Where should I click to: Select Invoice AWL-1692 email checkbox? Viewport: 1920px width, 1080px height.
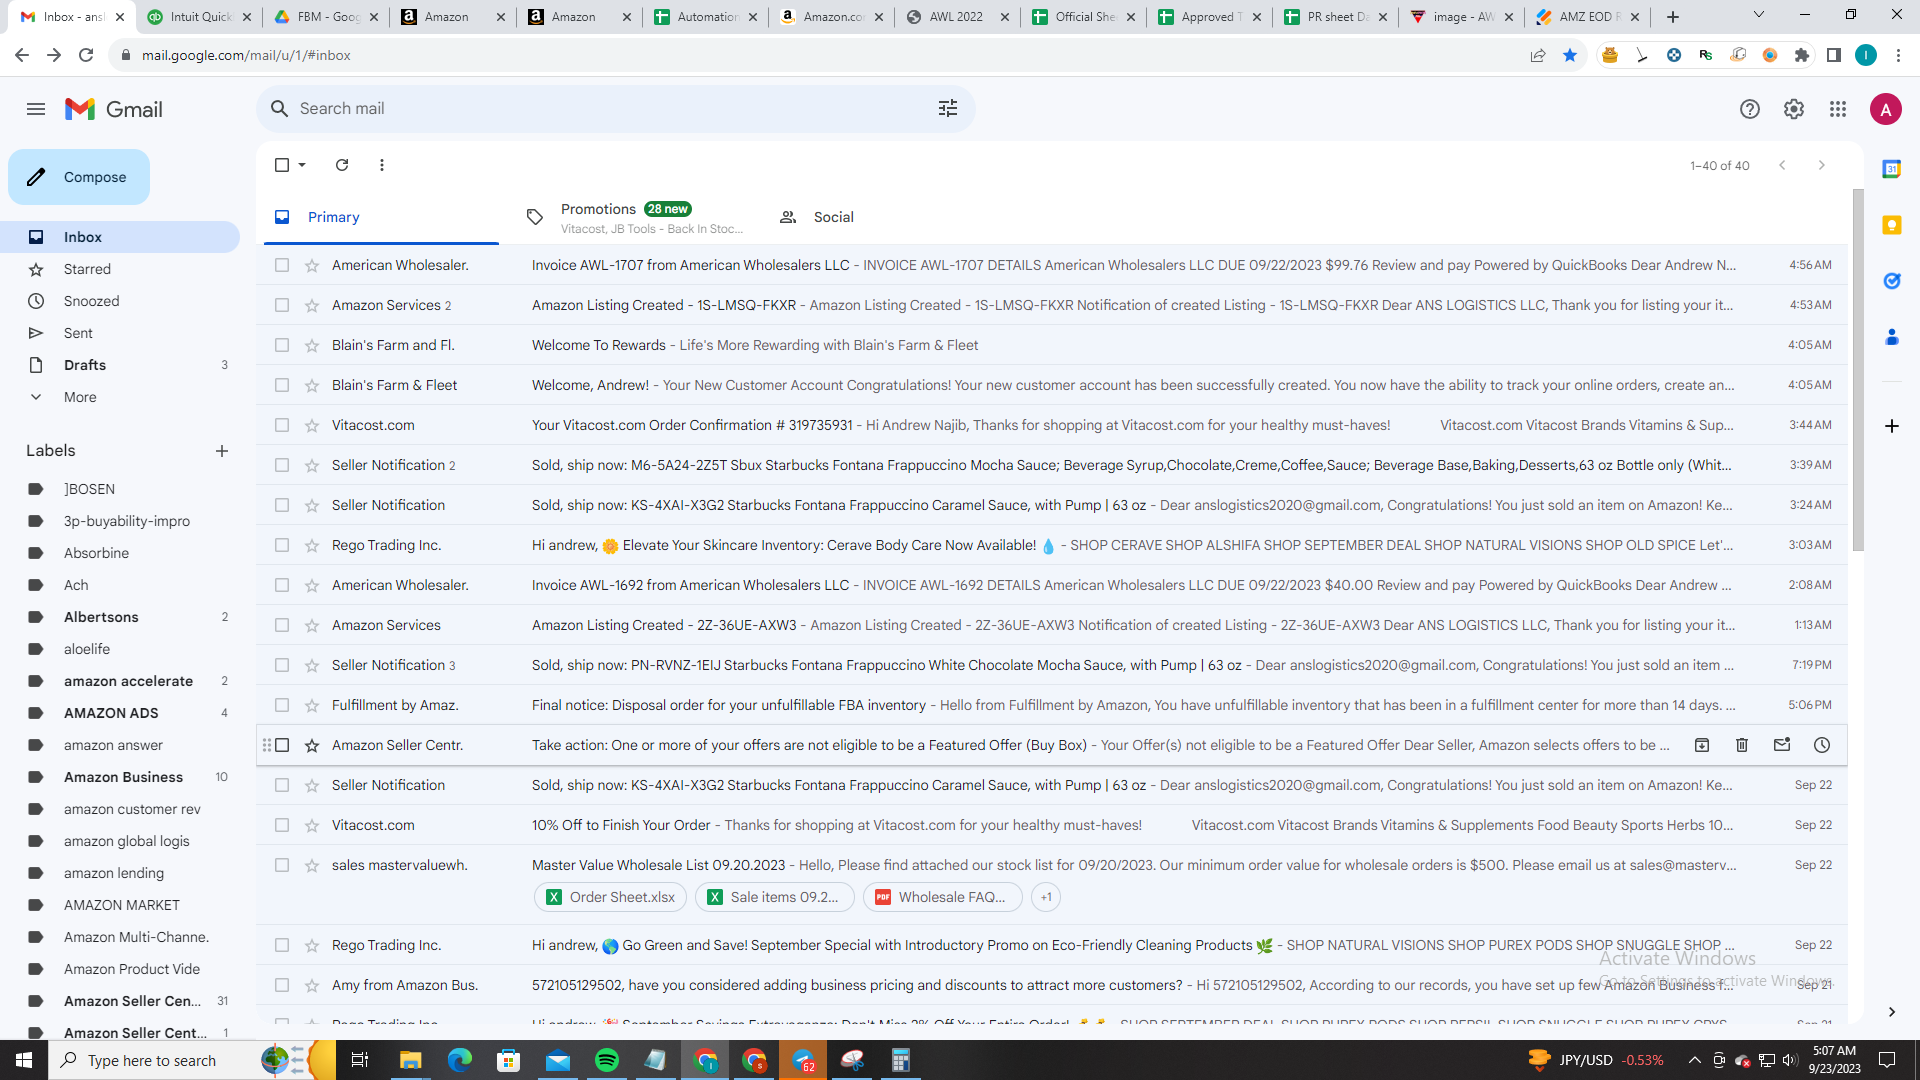[282, 585]
